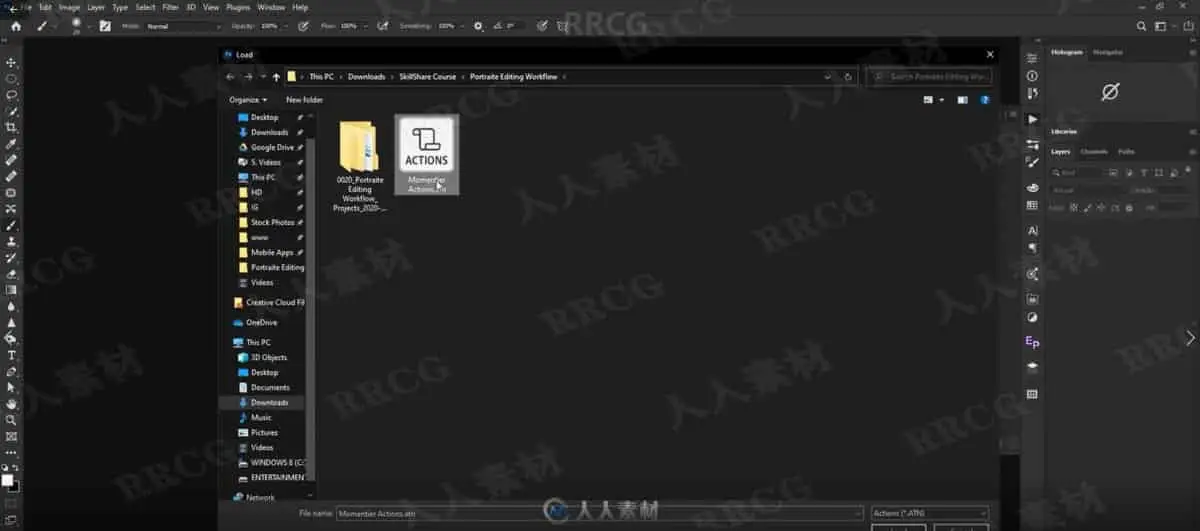The height and width of the screenshot is (531, 1200).
Task: Click the Search Portraite Editing field
Action: click(x=931, y=76)
